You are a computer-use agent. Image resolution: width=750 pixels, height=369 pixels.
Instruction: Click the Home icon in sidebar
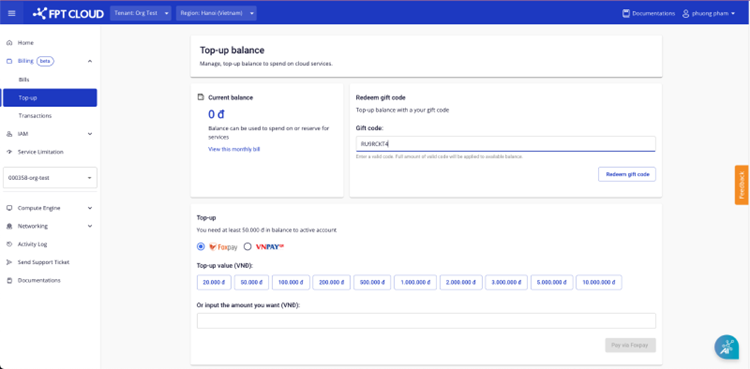pos(9,43)
